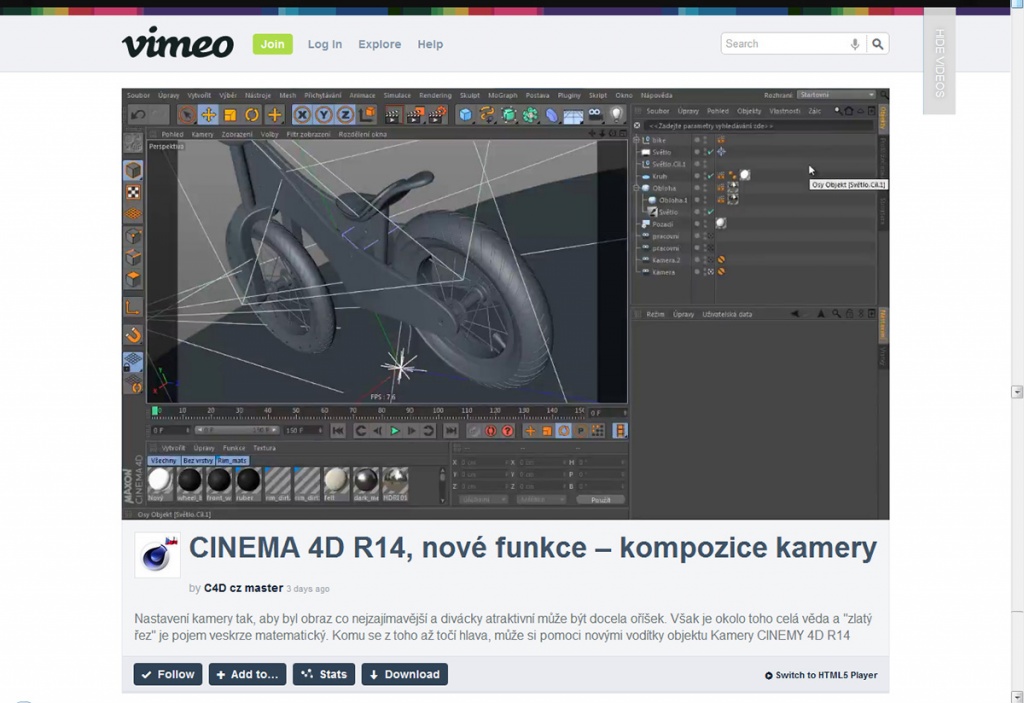Click the Follow button
Image resolution: width=1024 pixels, height=703 pixels.
pos(168,674)
